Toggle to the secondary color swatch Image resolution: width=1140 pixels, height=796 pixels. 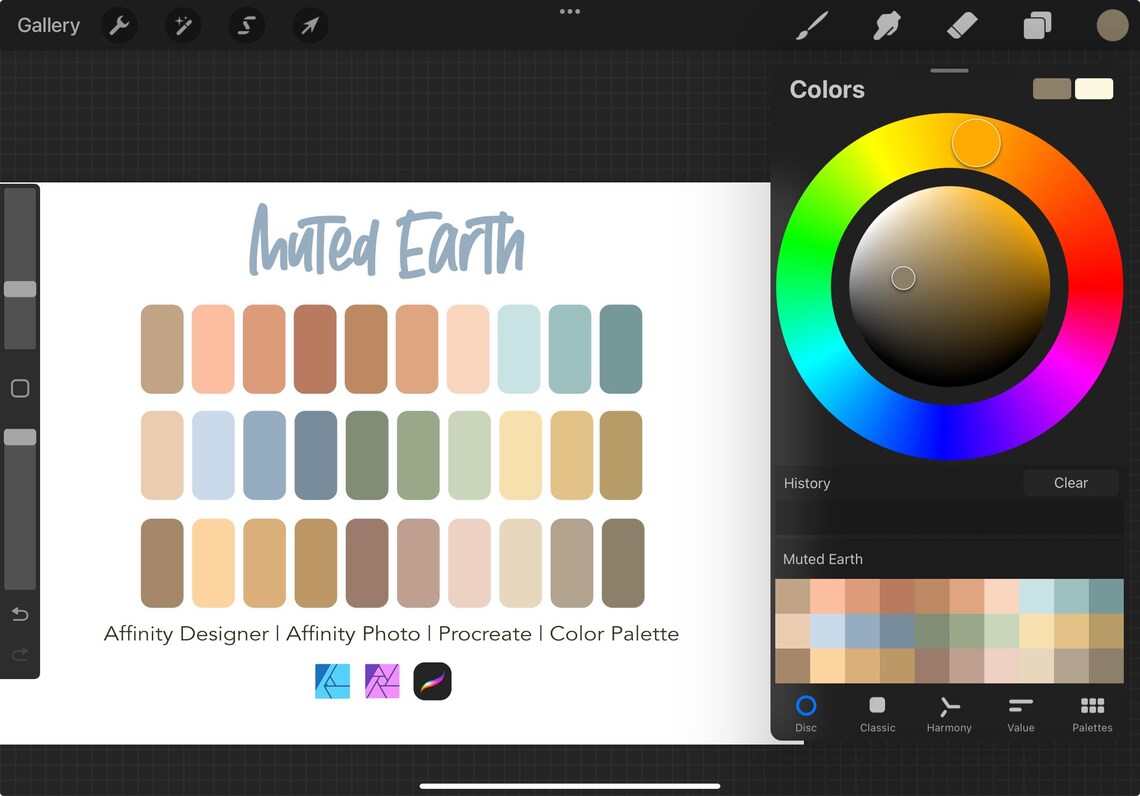pyautogui.click(x=1094, y=88)
